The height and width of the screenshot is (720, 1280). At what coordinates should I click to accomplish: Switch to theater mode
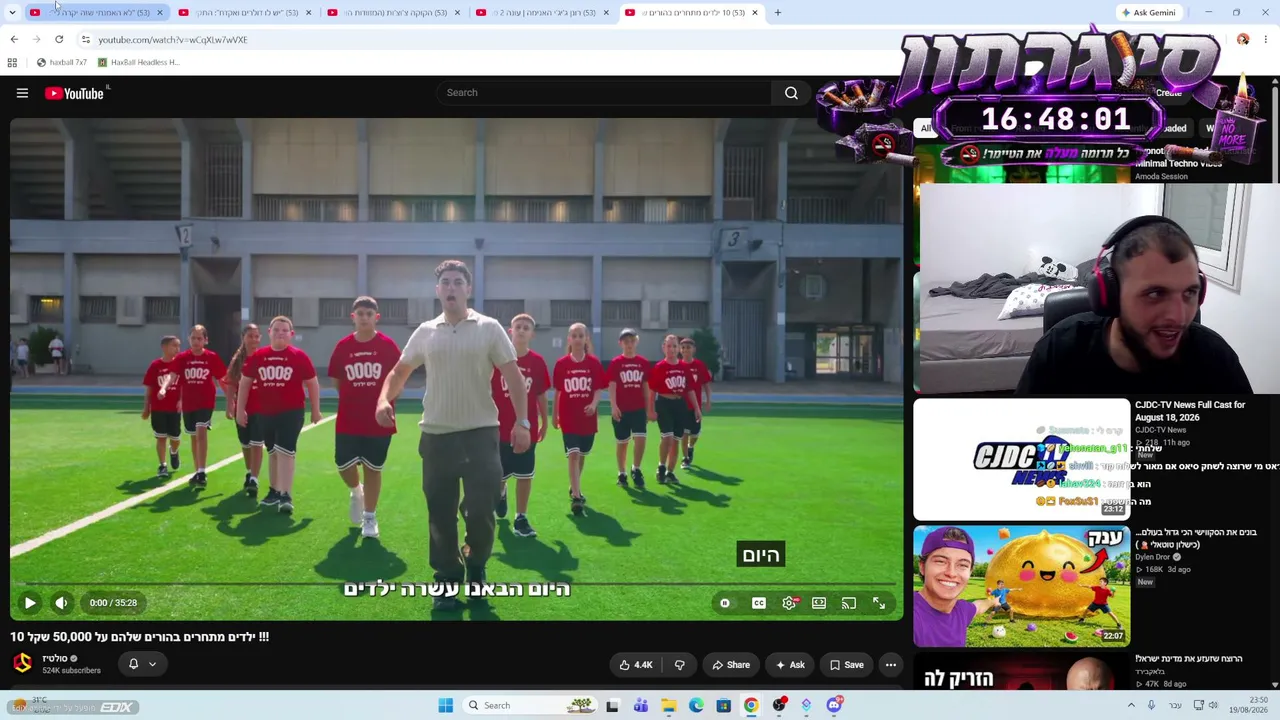point(819,603)
